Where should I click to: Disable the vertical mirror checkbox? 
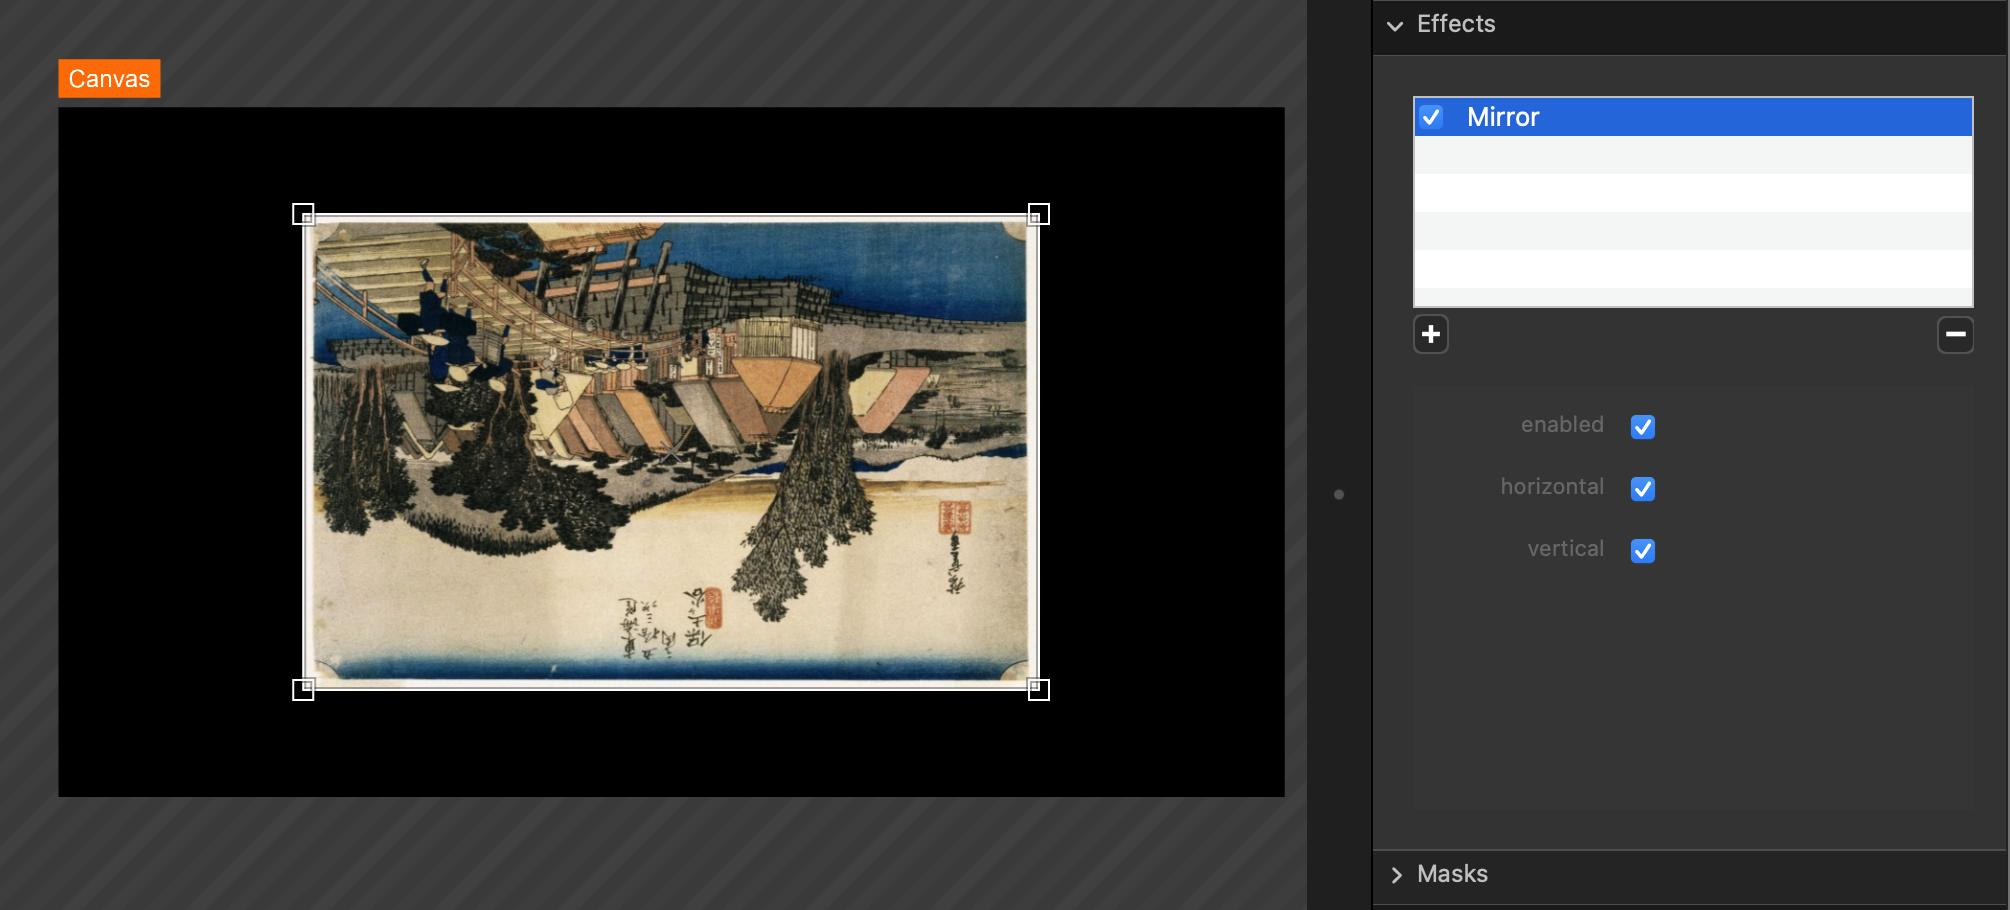click(1642, 551)
